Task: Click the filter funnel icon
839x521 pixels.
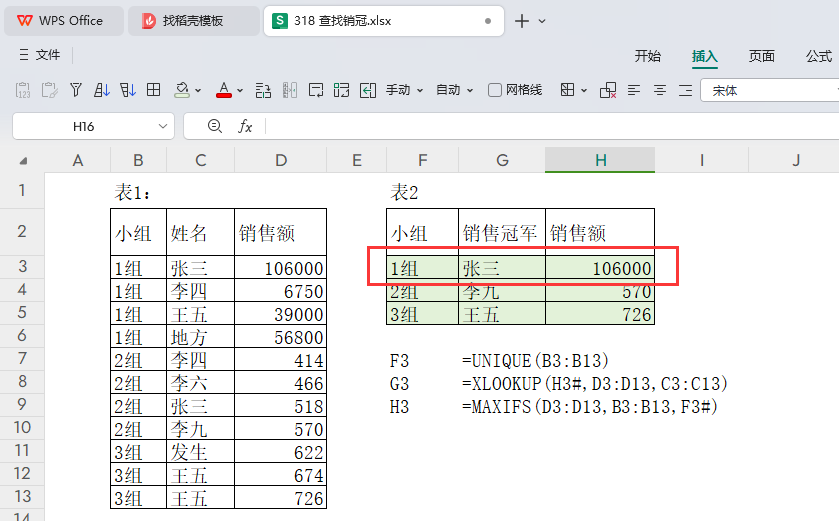Action: pyautogui.click(x=75, y=90)
